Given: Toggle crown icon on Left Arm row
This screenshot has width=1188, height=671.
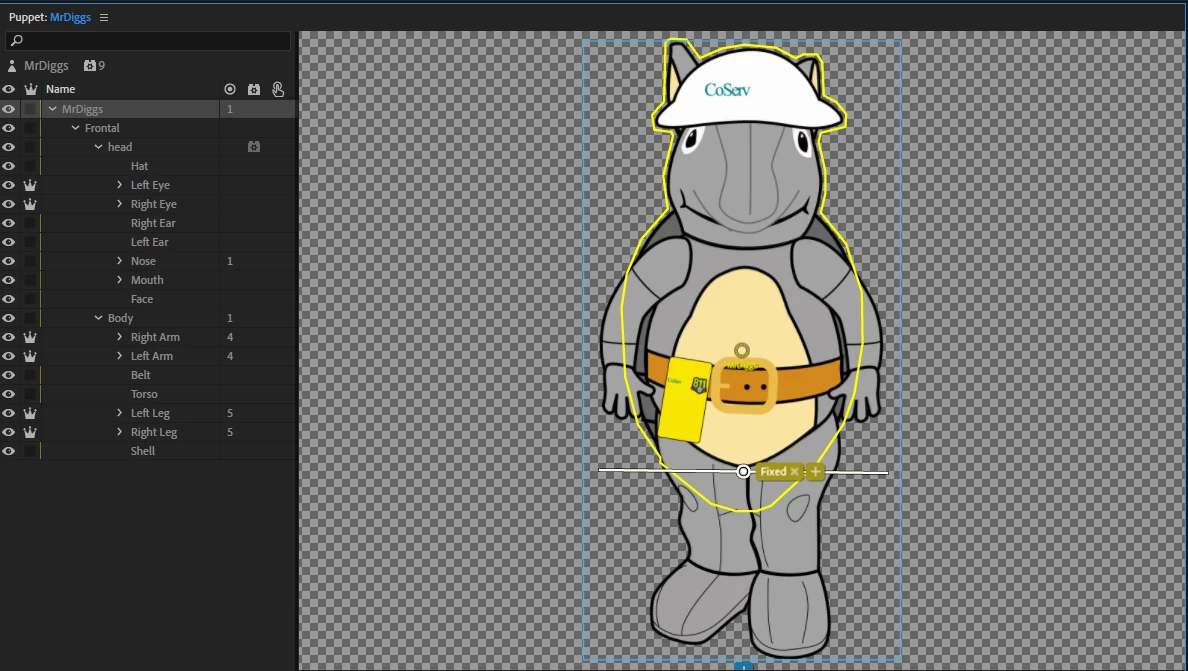Looking at the screenshot, I should pos(30,356).
